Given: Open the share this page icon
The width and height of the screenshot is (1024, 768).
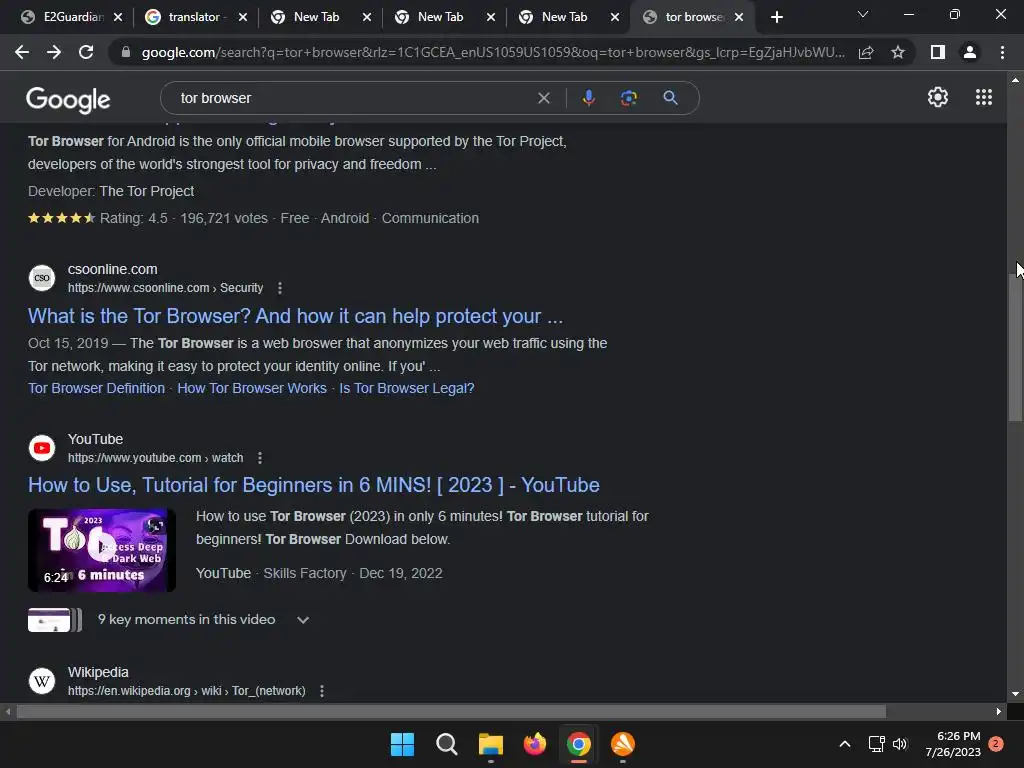Looking at the screenshot, I should tap(866, 52).
